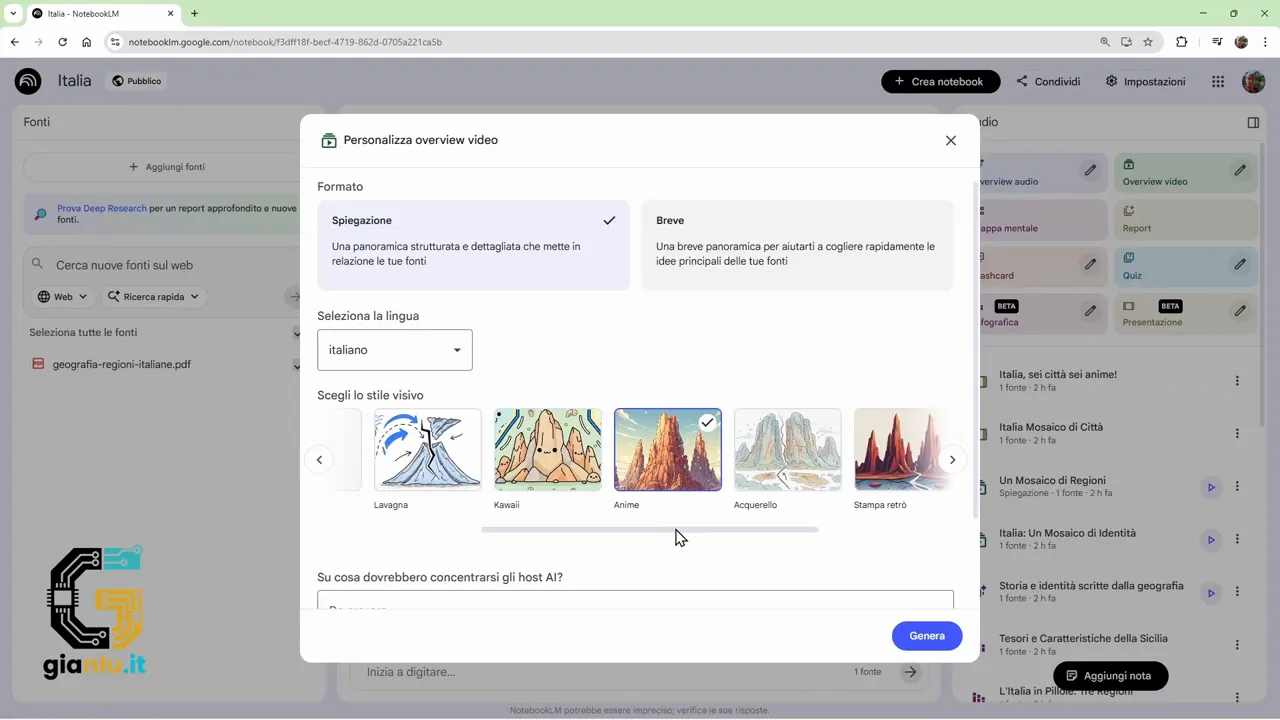Toggle the Seleziona tutte le fonti checkbox
This screenshot has width=1280, height=720.
coord(296,333)
